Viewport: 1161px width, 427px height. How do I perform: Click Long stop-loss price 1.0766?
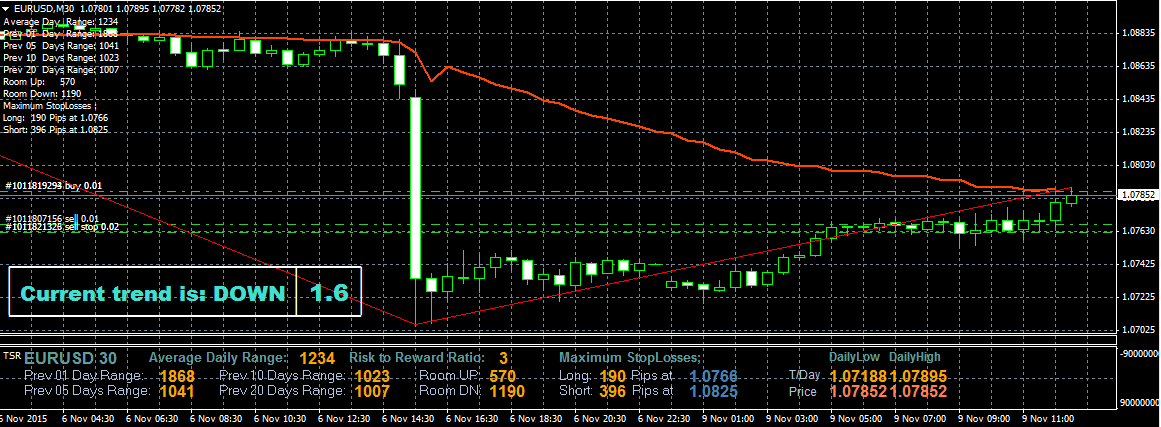click(713, 375)
